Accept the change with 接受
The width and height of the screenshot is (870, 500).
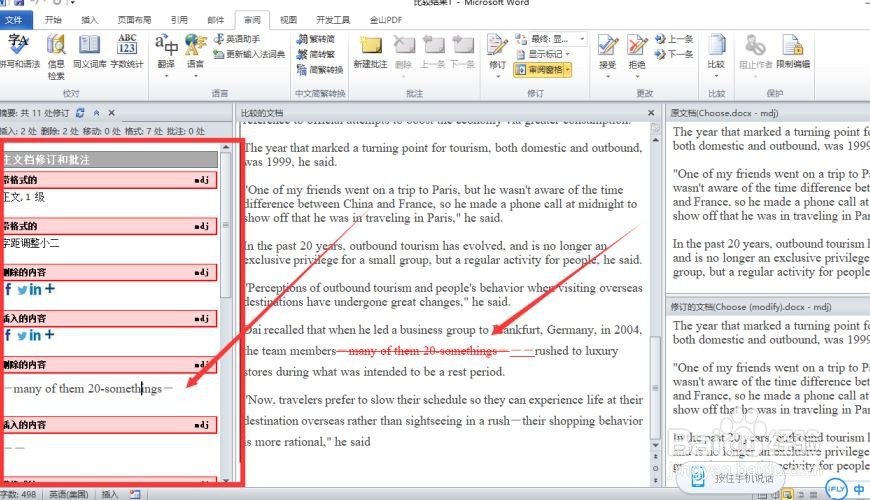[608, 54]
